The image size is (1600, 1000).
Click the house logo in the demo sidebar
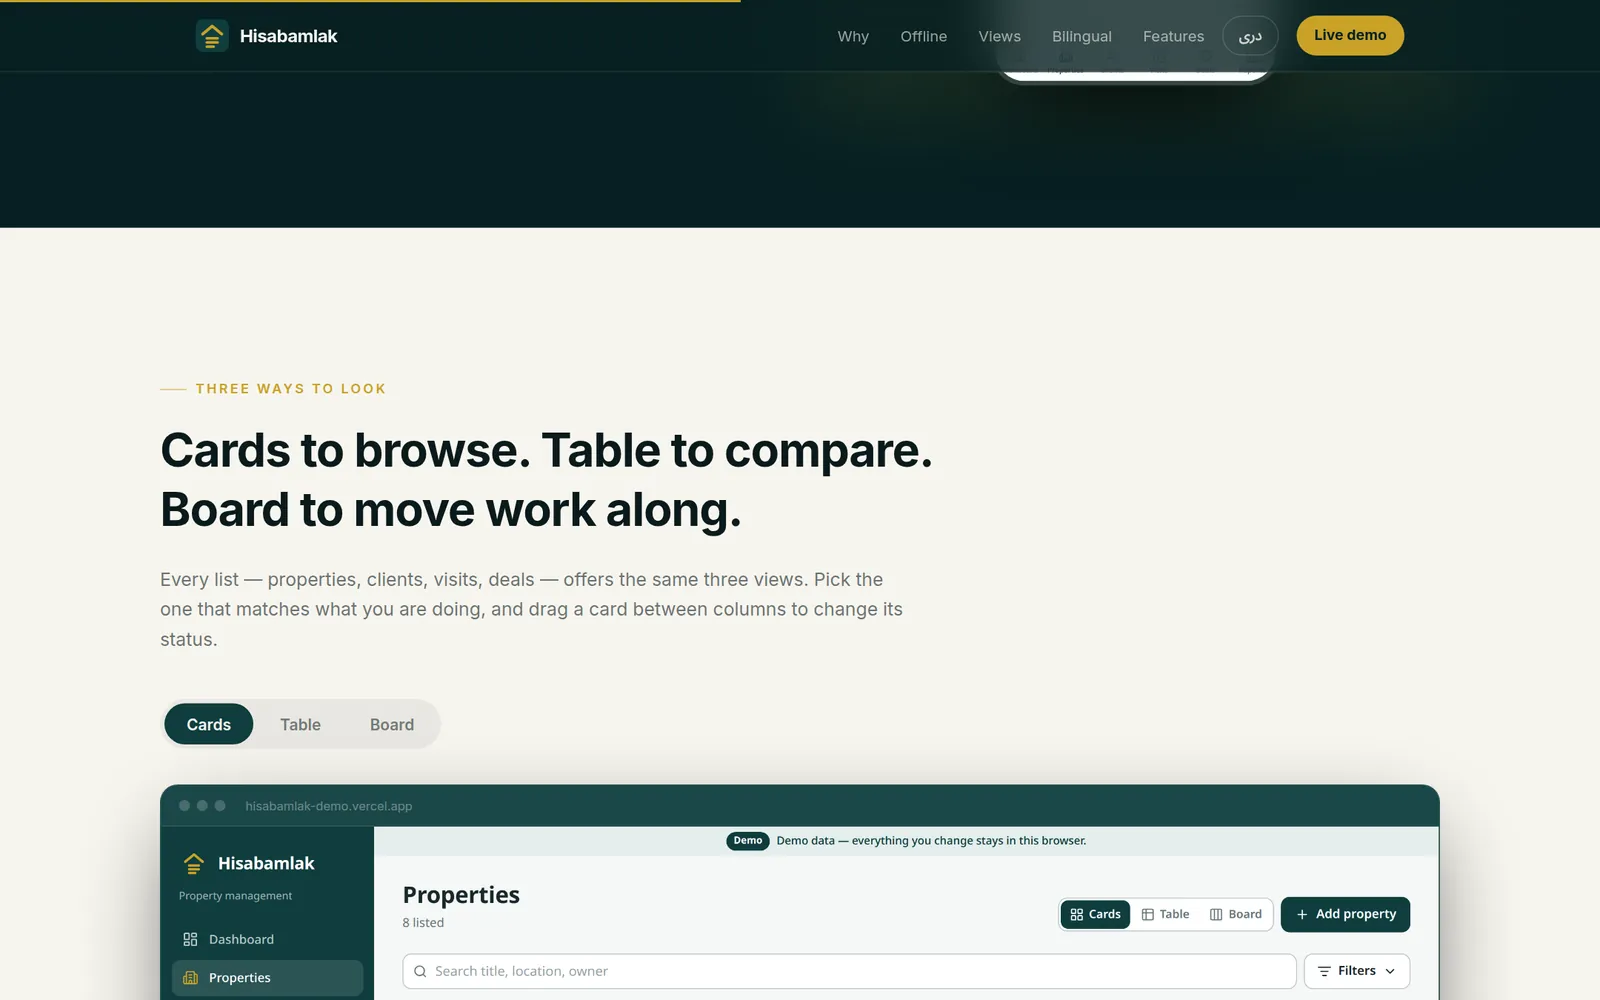click(x=194, y=863)
